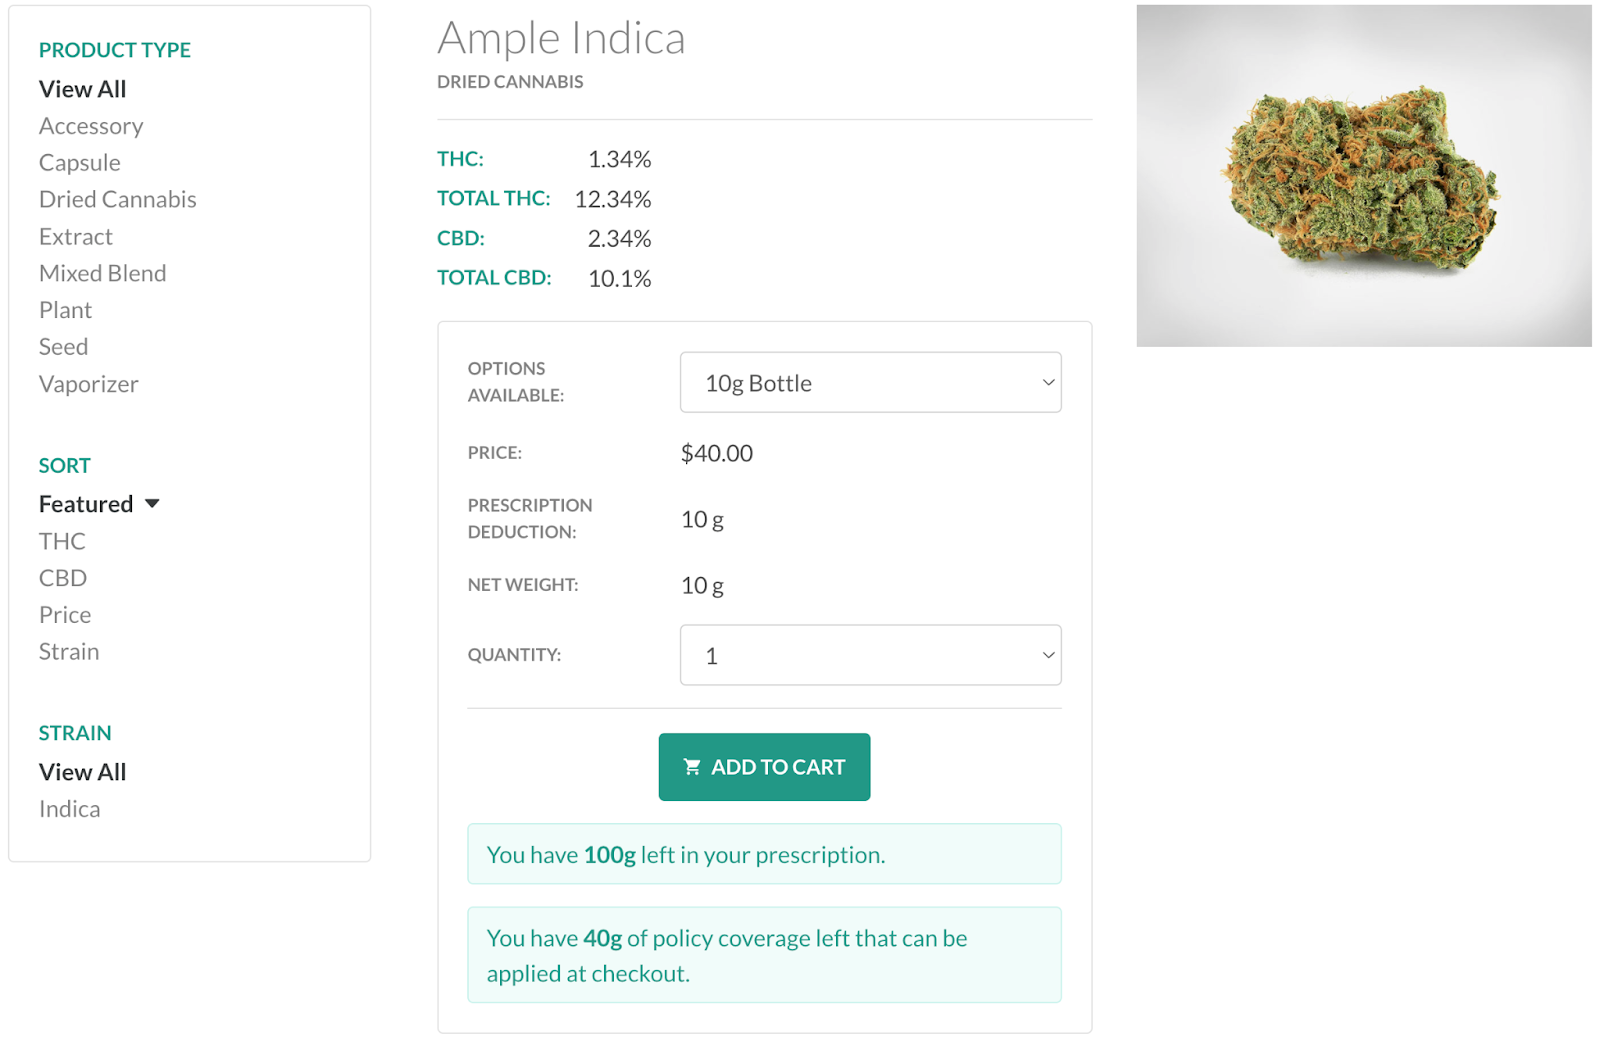
Task: Open the Options Available dropdown
Action: (870, 382)
